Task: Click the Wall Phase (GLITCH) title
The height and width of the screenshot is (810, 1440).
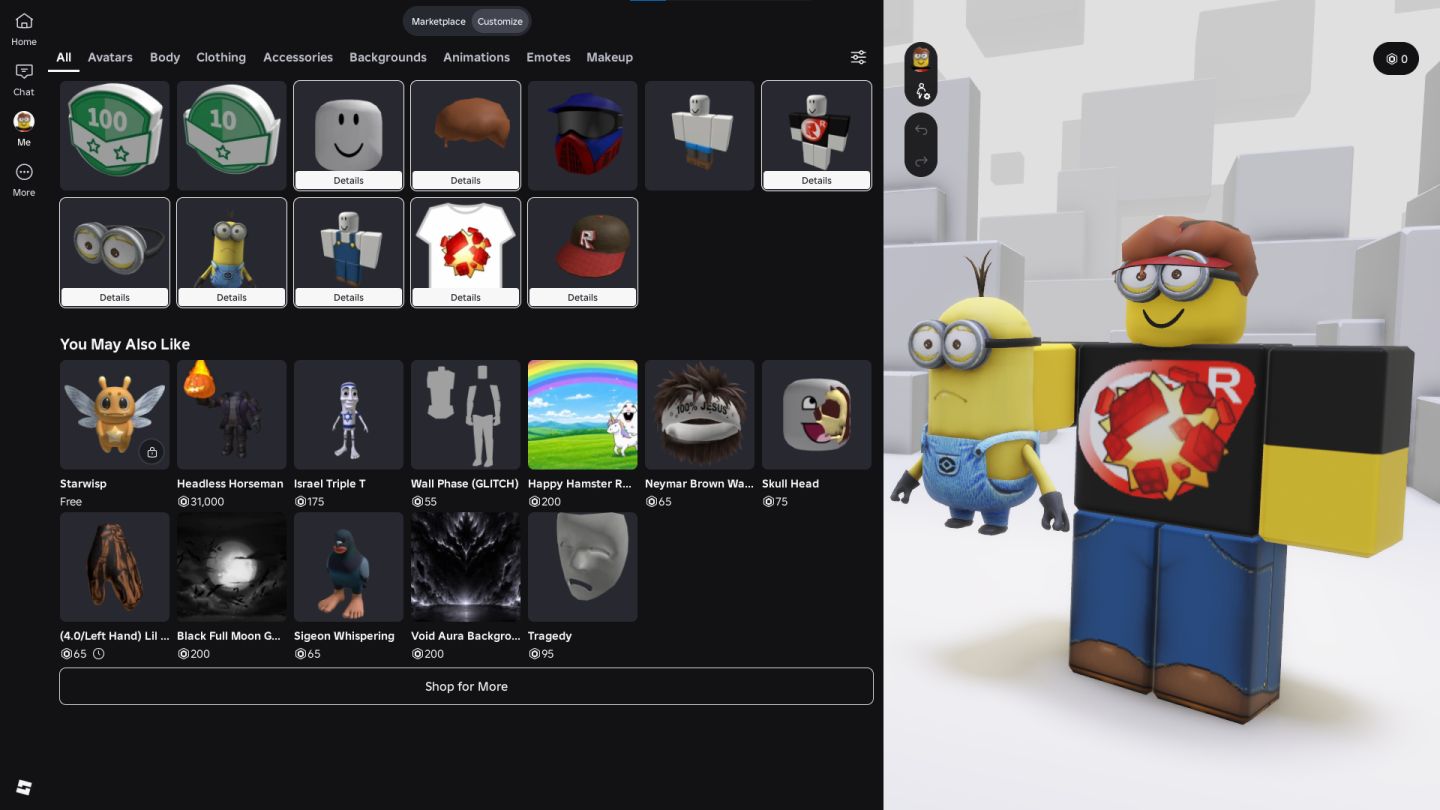Action: 465,483
